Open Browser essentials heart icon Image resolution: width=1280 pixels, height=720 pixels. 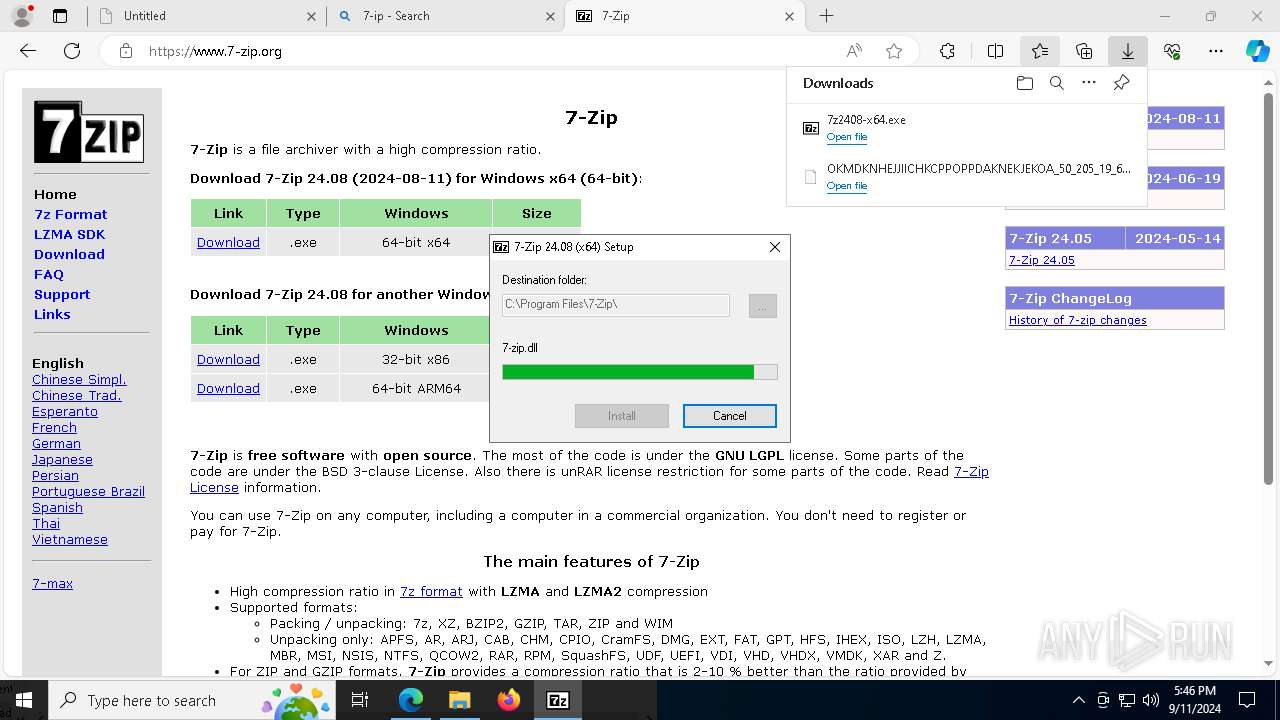(1172, 51)
